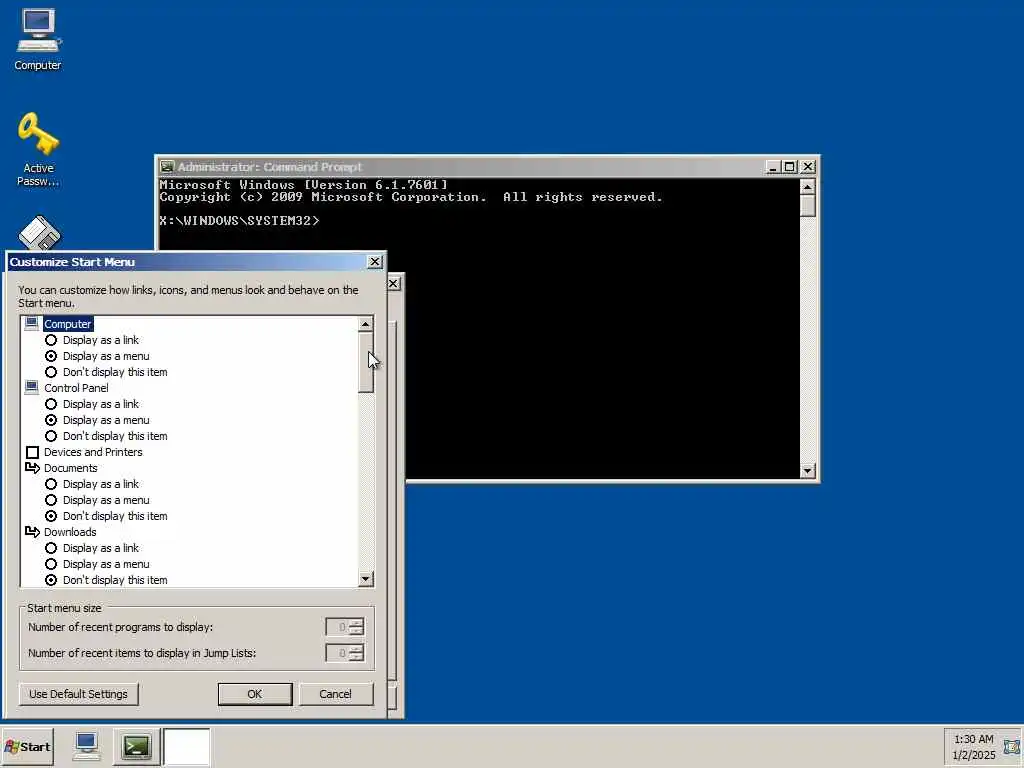Minimize the Command Prompt window
Viewport: 1024px width, 768px height.
(773, 167)
